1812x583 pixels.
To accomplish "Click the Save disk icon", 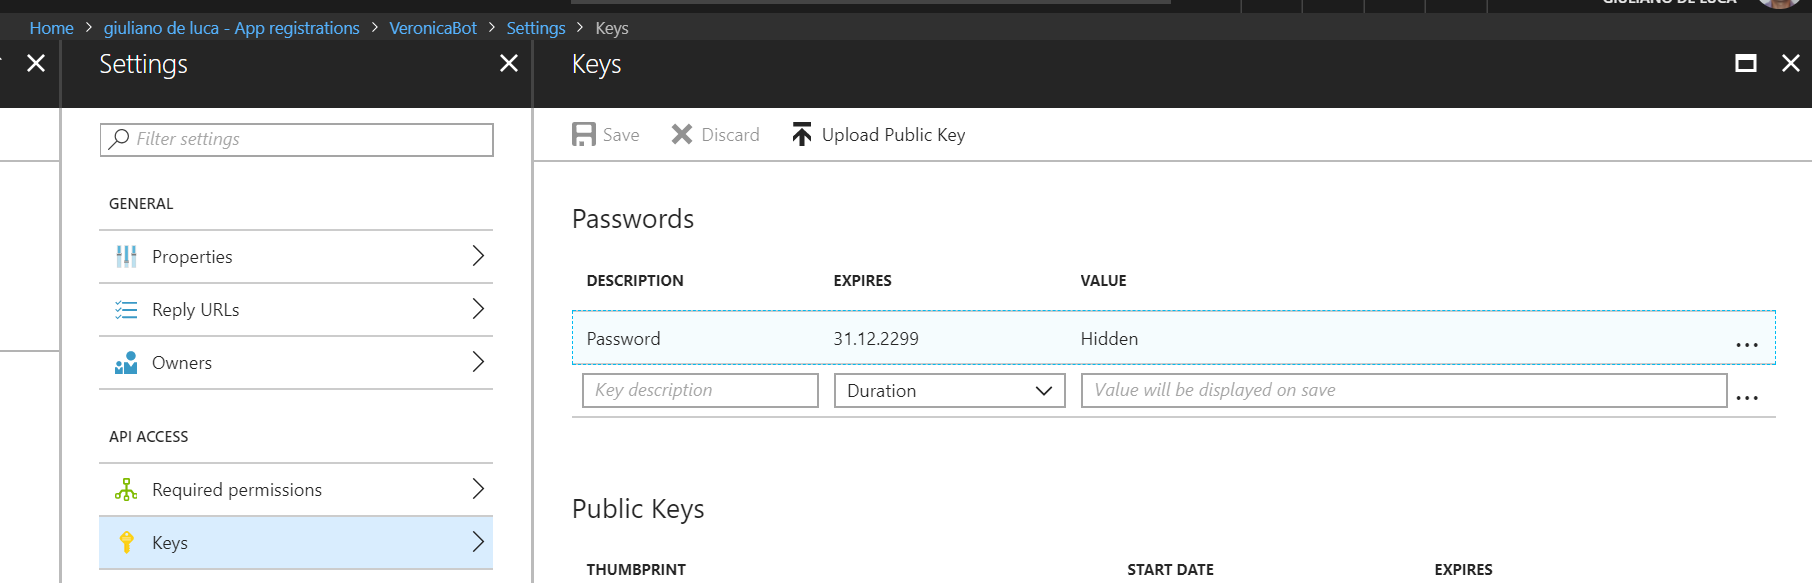I will 584,134.
